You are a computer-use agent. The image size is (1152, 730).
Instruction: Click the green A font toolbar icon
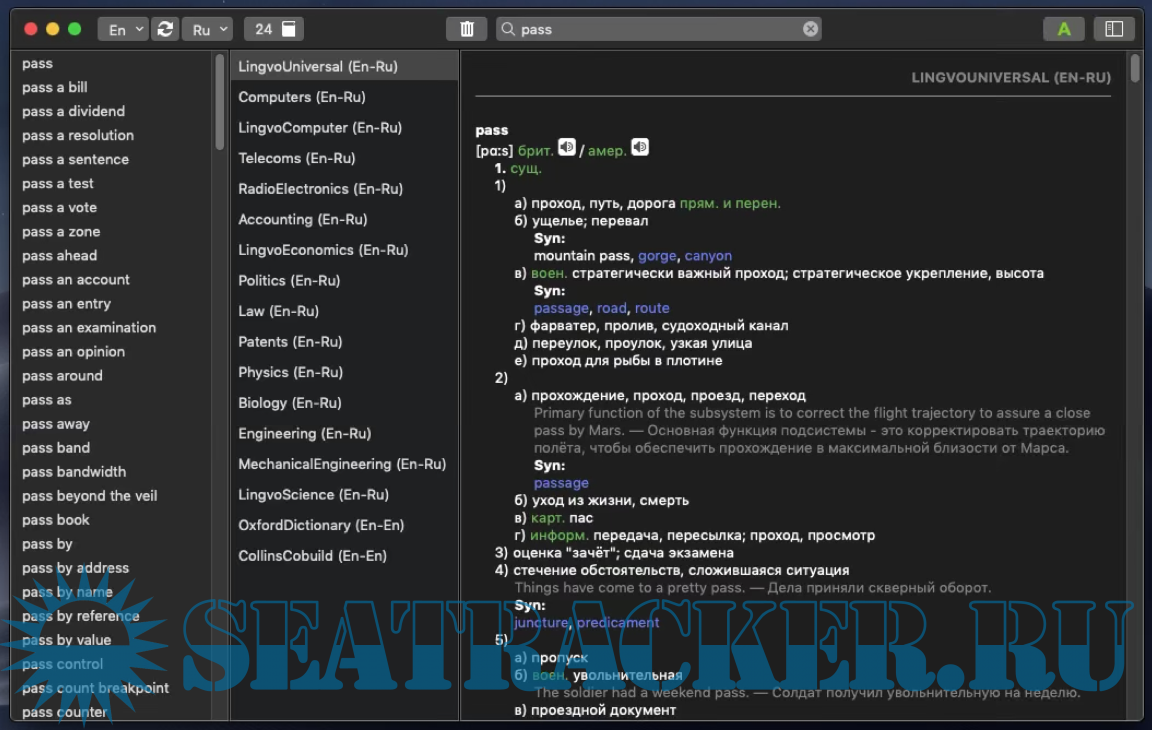point(1064,29)
